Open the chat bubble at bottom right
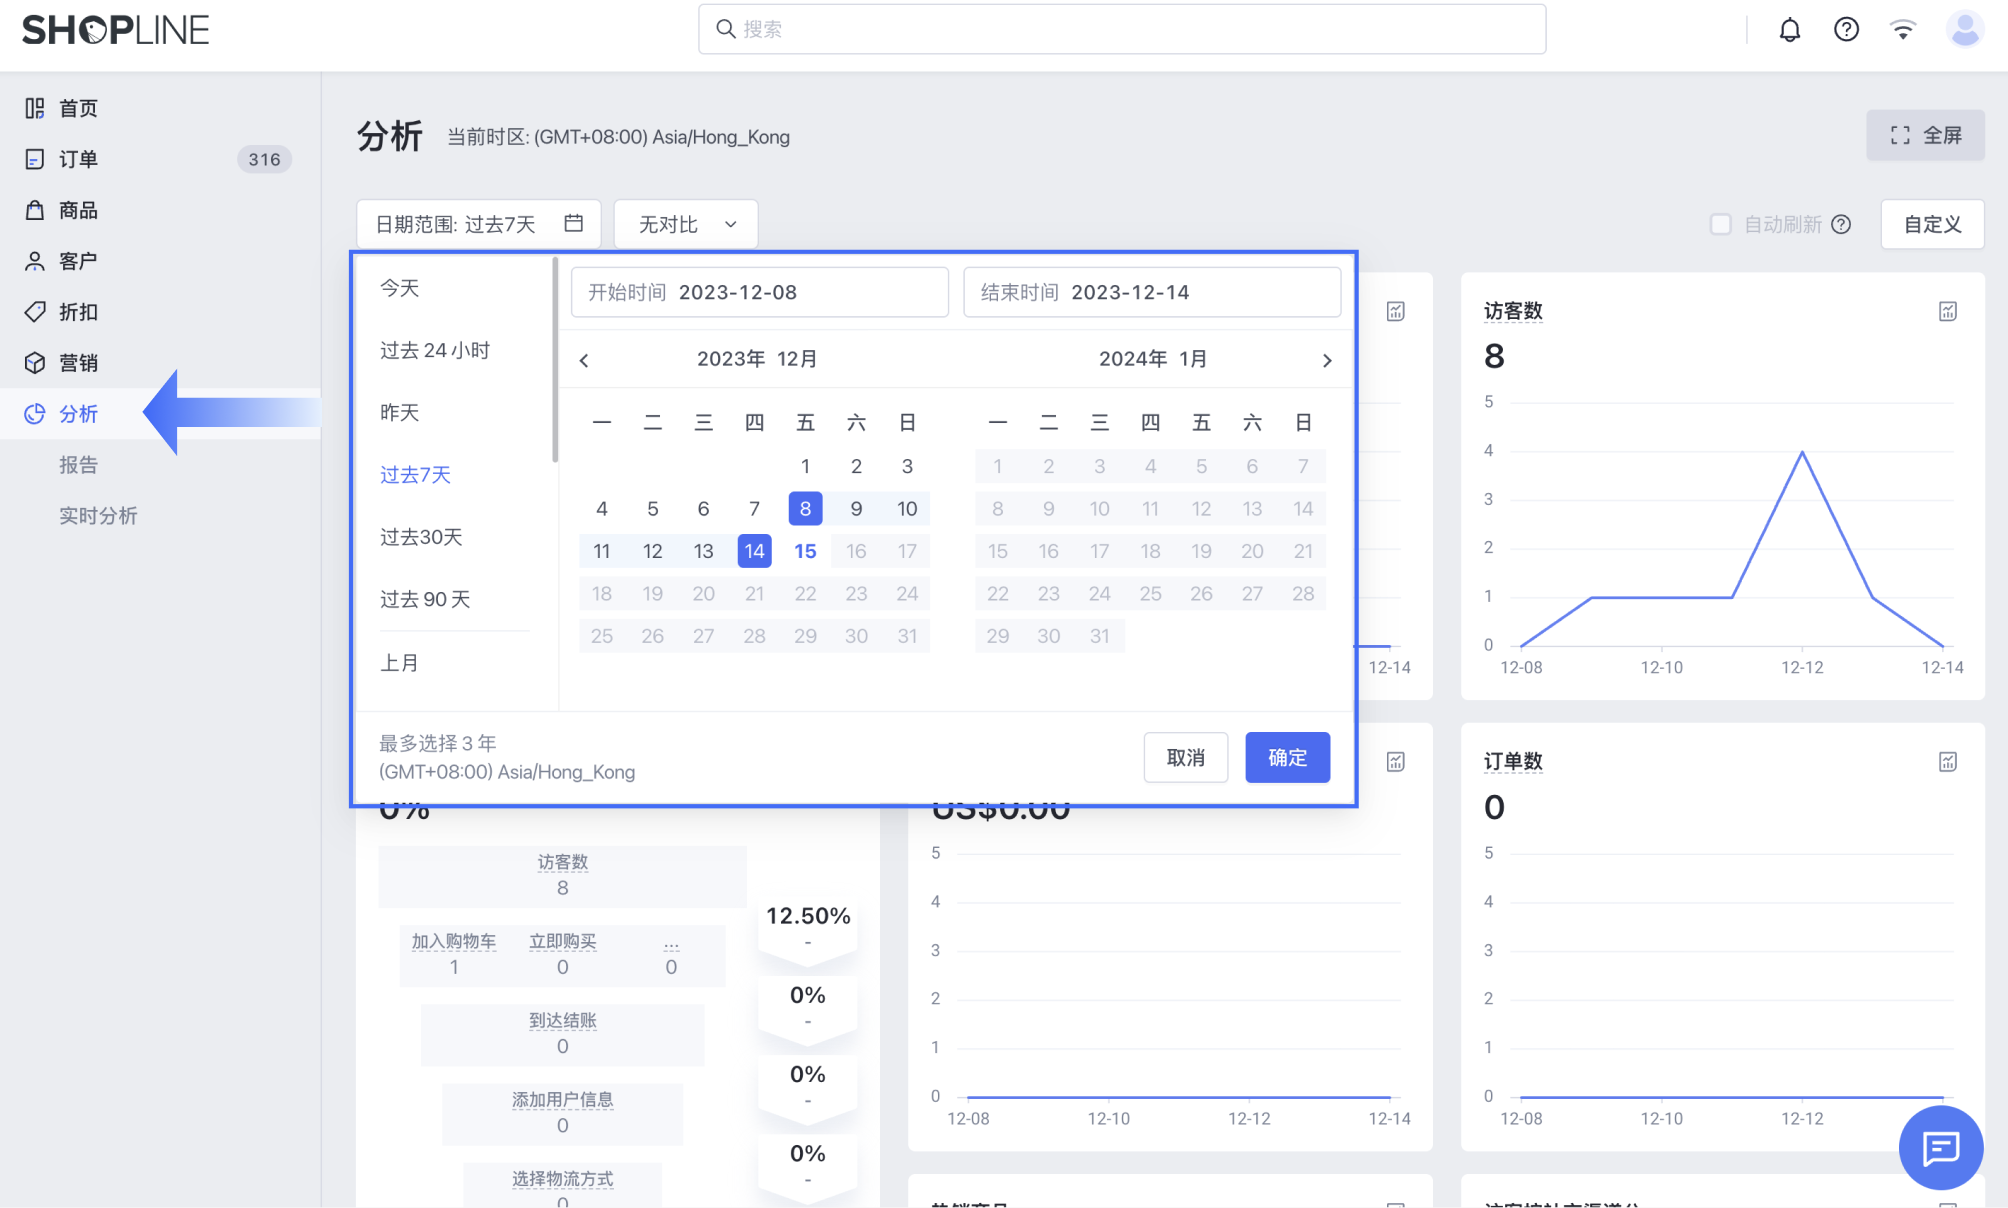The width and height of the screenshot is (2008, 1208). pyautogui.click(x=1941, y=1148)
